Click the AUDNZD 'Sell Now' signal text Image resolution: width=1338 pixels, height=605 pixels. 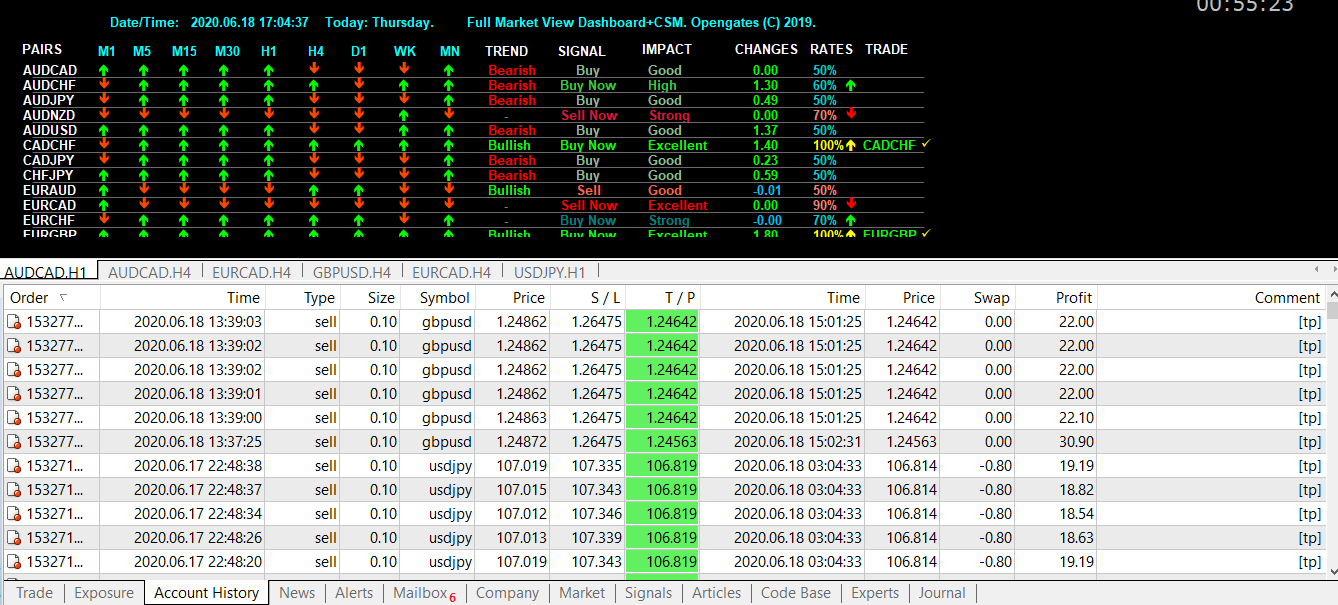[589, 115]
